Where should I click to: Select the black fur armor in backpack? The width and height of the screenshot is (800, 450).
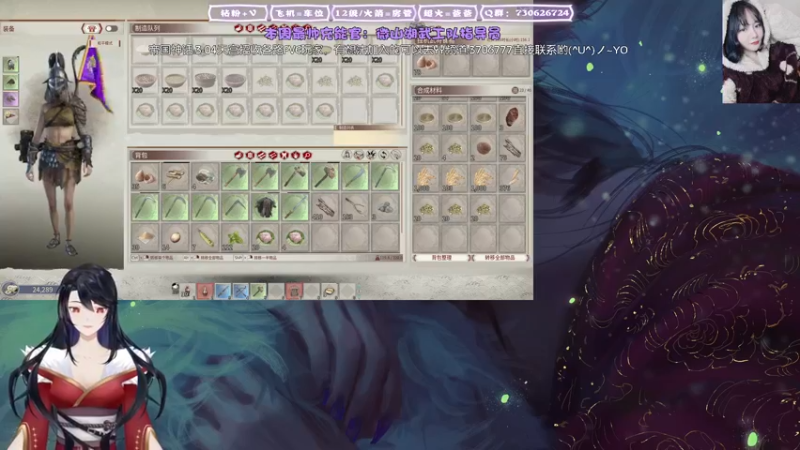[265, 207]
